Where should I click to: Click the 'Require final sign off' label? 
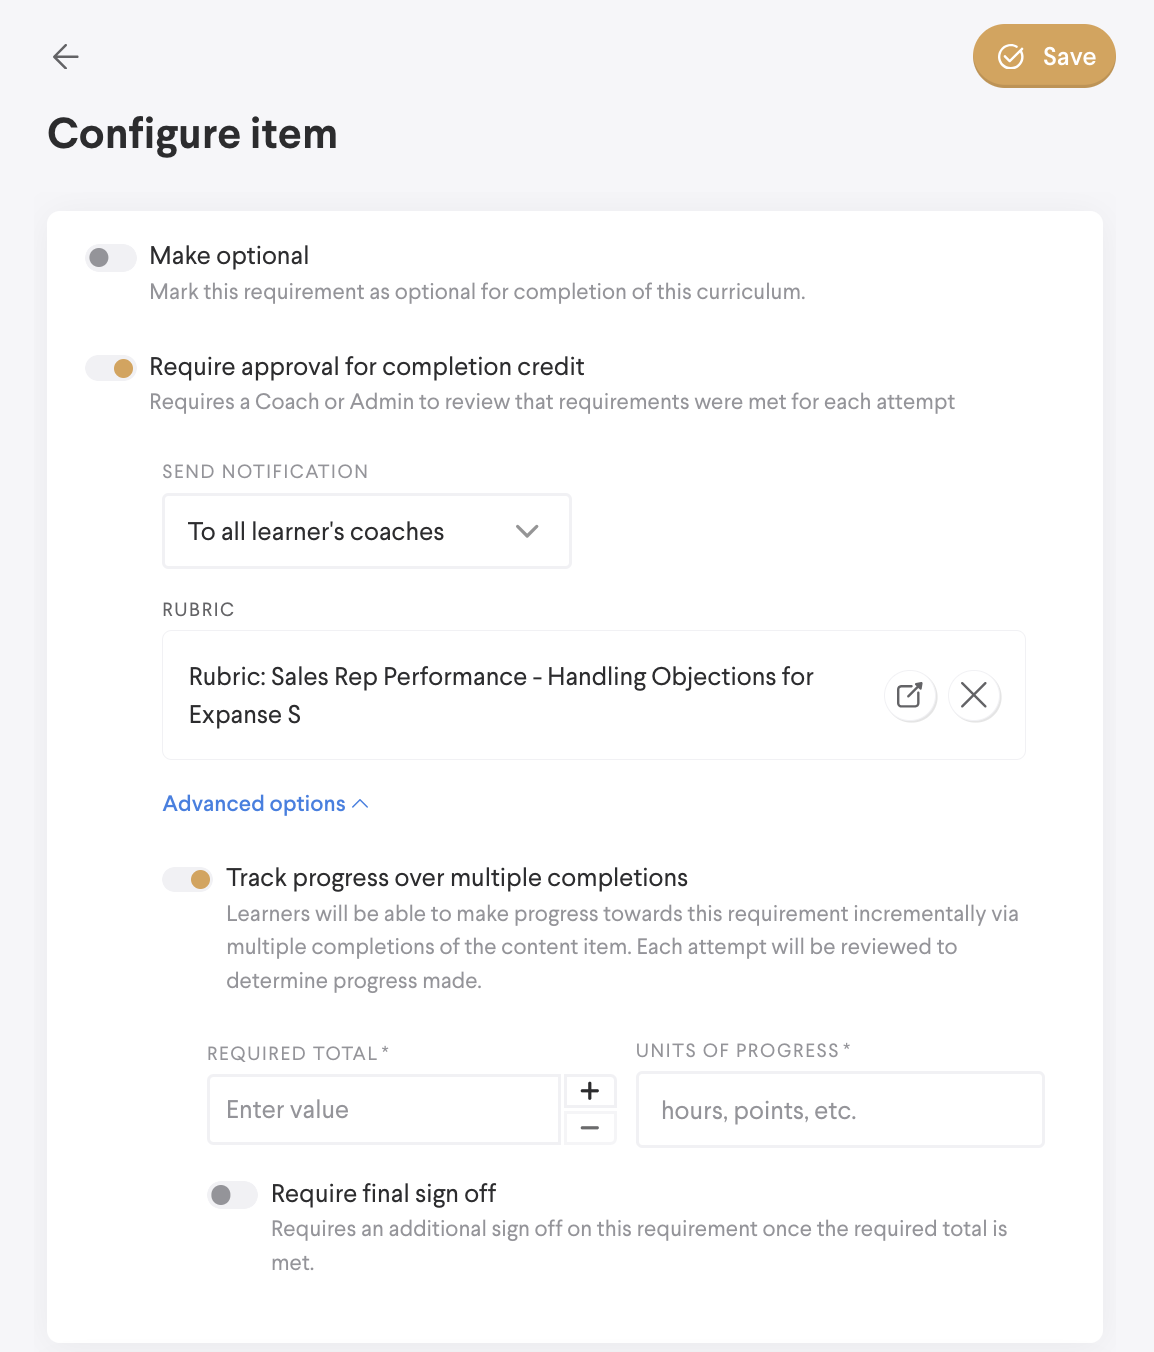pos(383,1194)
